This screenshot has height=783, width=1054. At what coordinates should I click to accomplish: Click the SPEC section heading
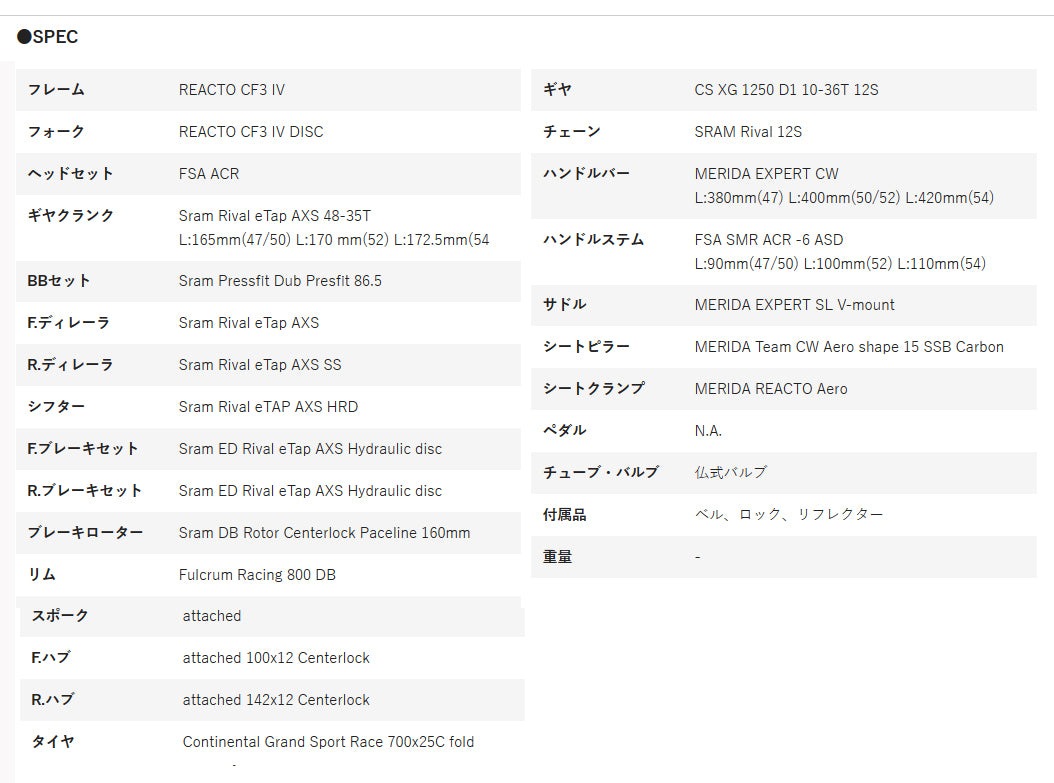tap(48, 37)
